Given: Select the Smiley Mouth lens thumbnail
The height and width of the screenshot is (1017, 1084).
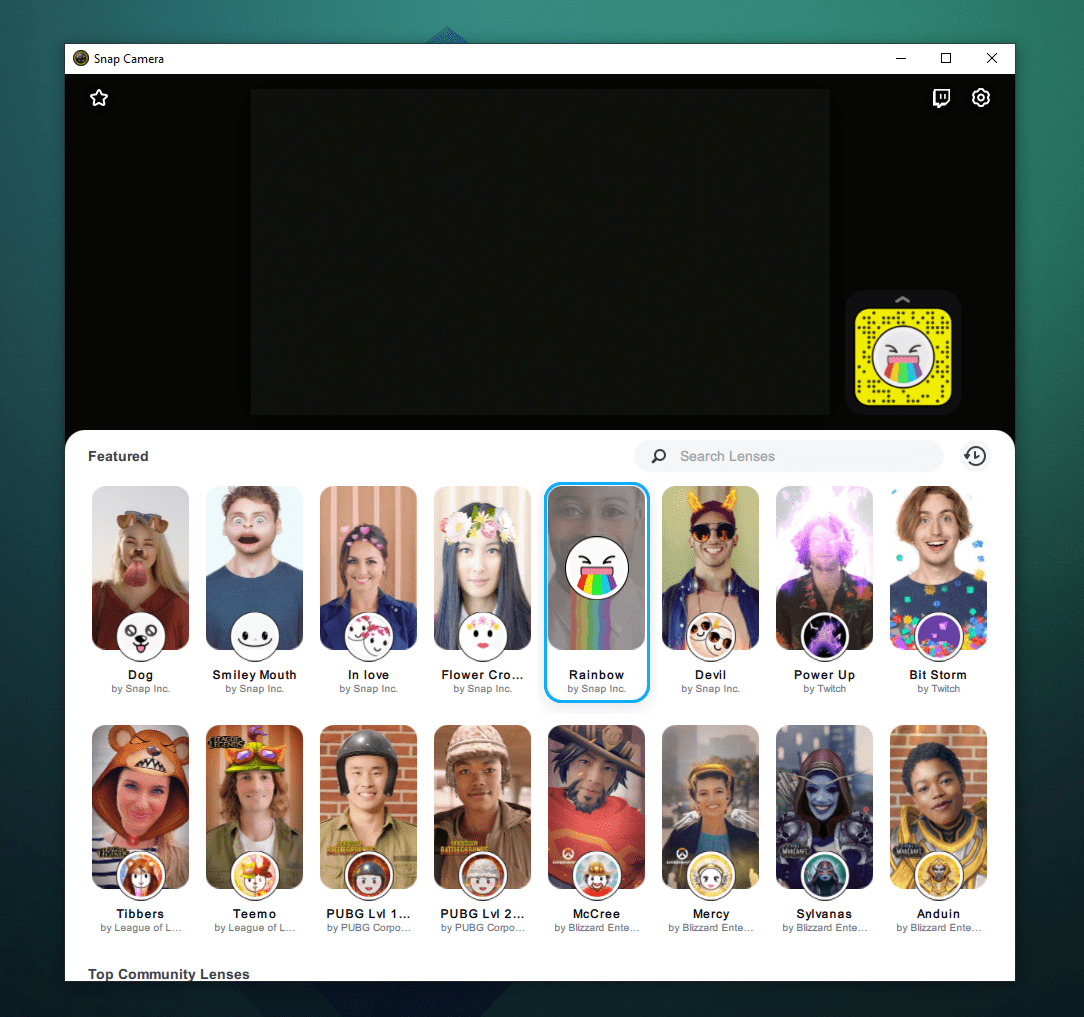Looking at the screenshot, I should coord(254,568).
